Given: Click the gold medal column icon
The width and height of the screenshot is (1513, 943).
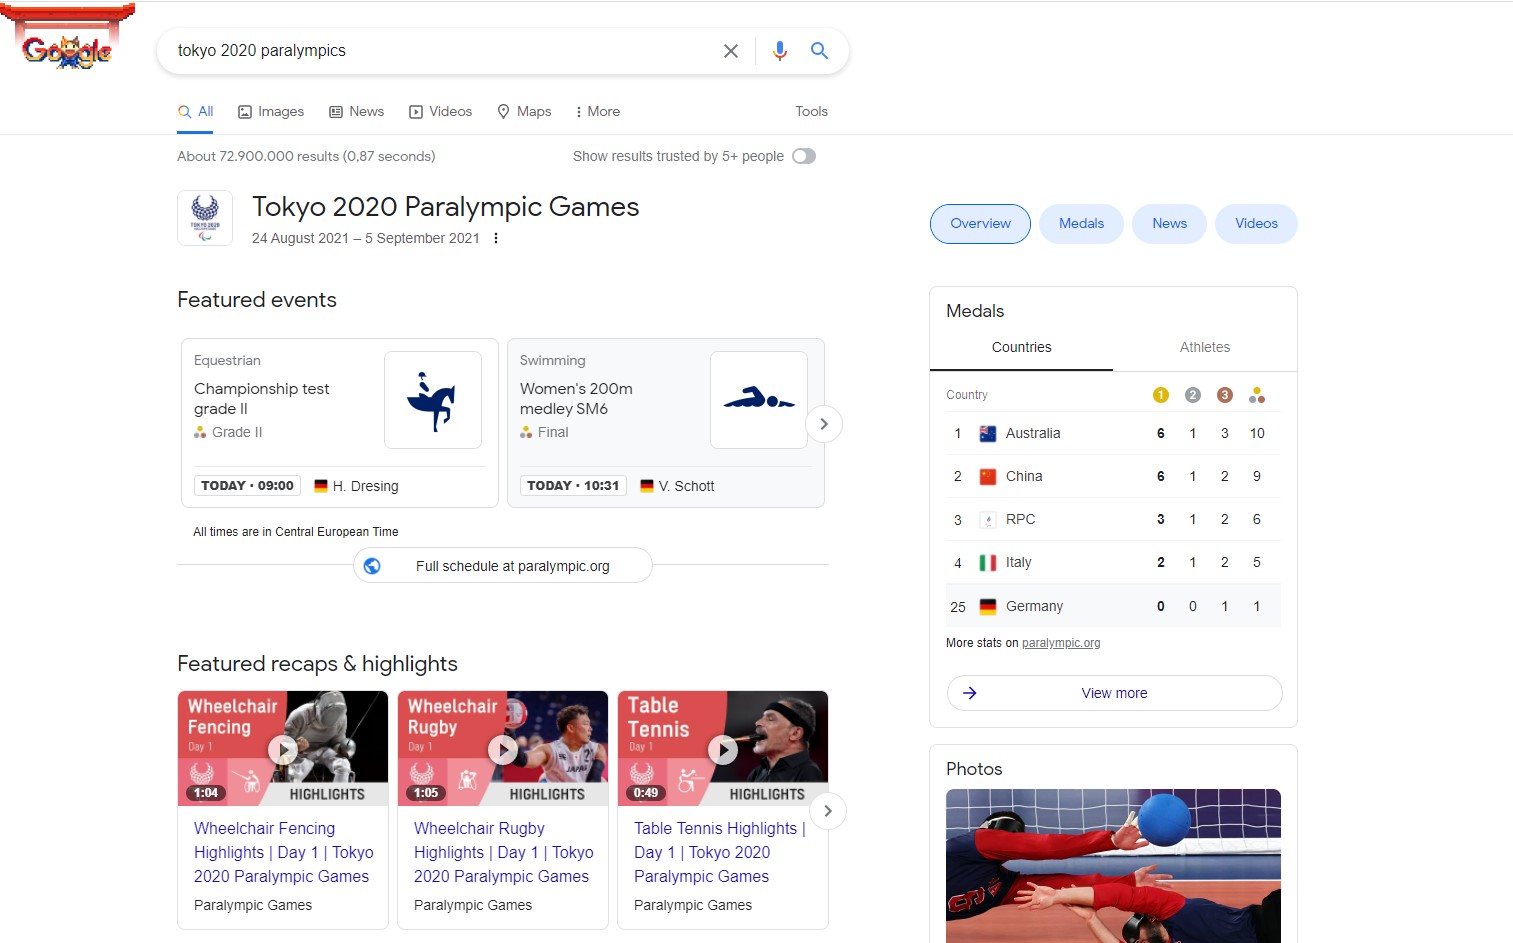Looking at the screenshot, I should [1160, 394].
